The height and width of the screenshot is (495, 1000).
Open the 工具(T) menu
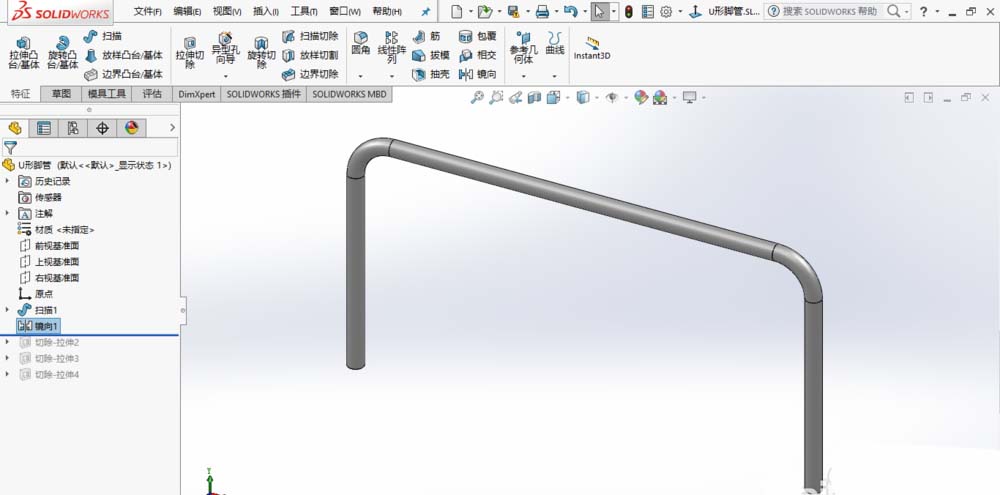coord(304,11)
